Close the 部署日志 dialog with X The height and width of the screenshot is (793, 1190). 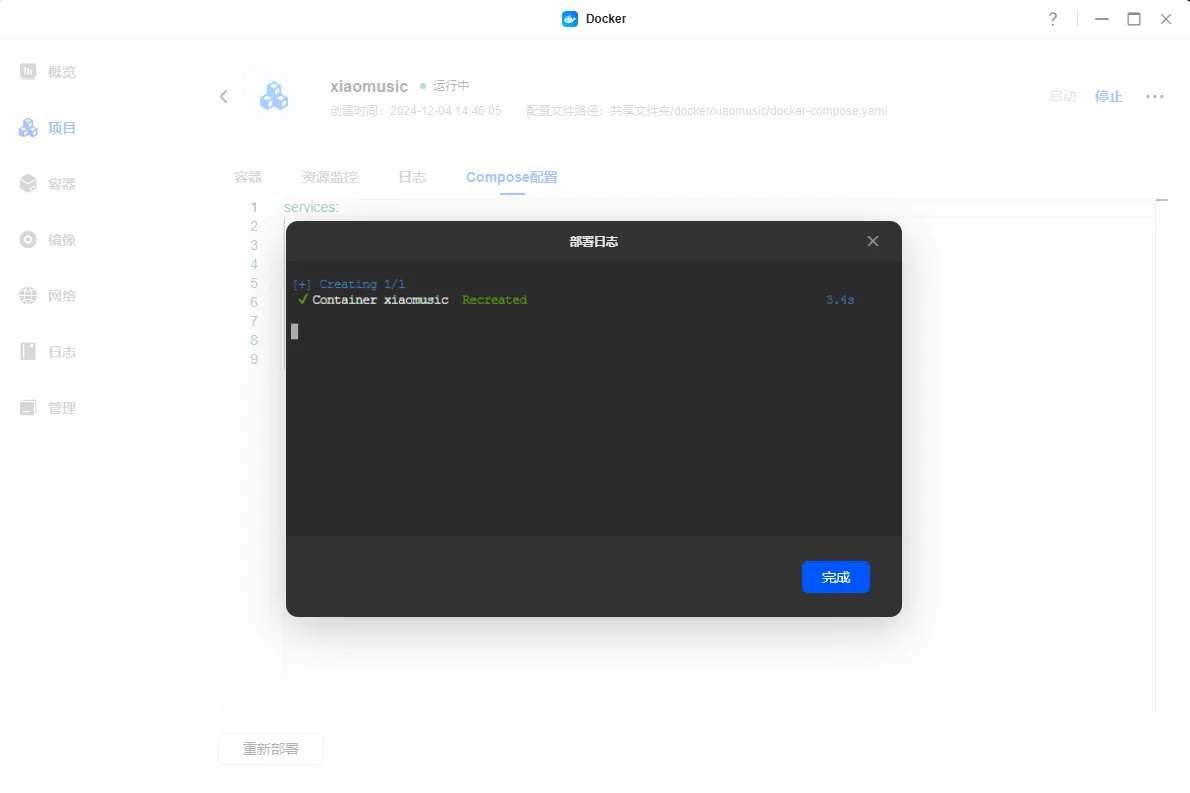coord(873,241)
